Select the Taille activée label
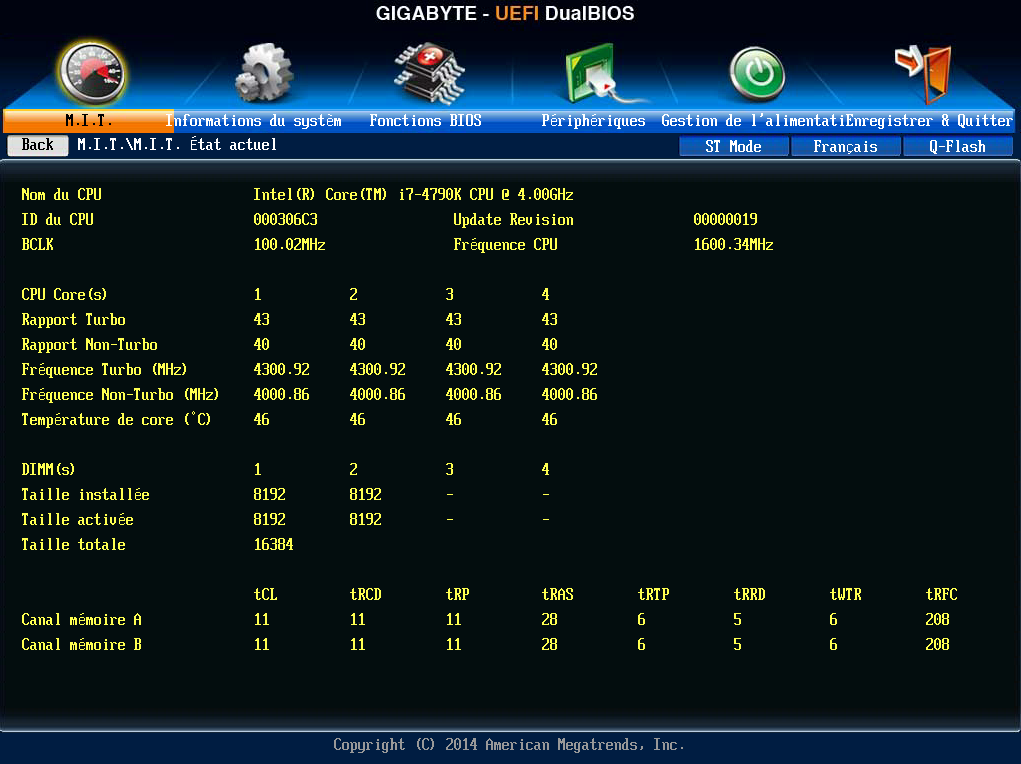This screenshot has width=1021, height=764. click(x=77, y=520)
